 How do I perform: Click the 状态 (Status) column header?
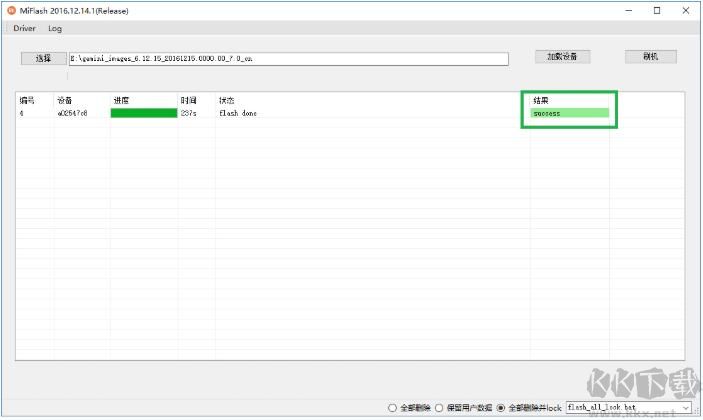click(x=227, y=100)
